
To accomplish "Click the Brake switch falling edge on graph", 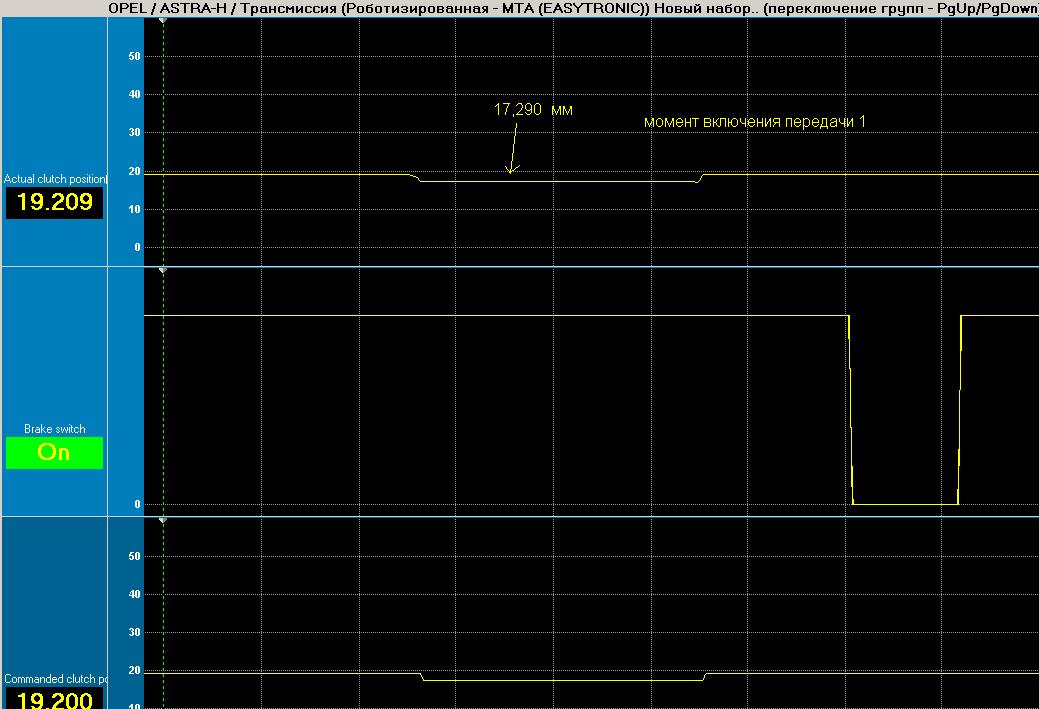I will coord(850,409).
